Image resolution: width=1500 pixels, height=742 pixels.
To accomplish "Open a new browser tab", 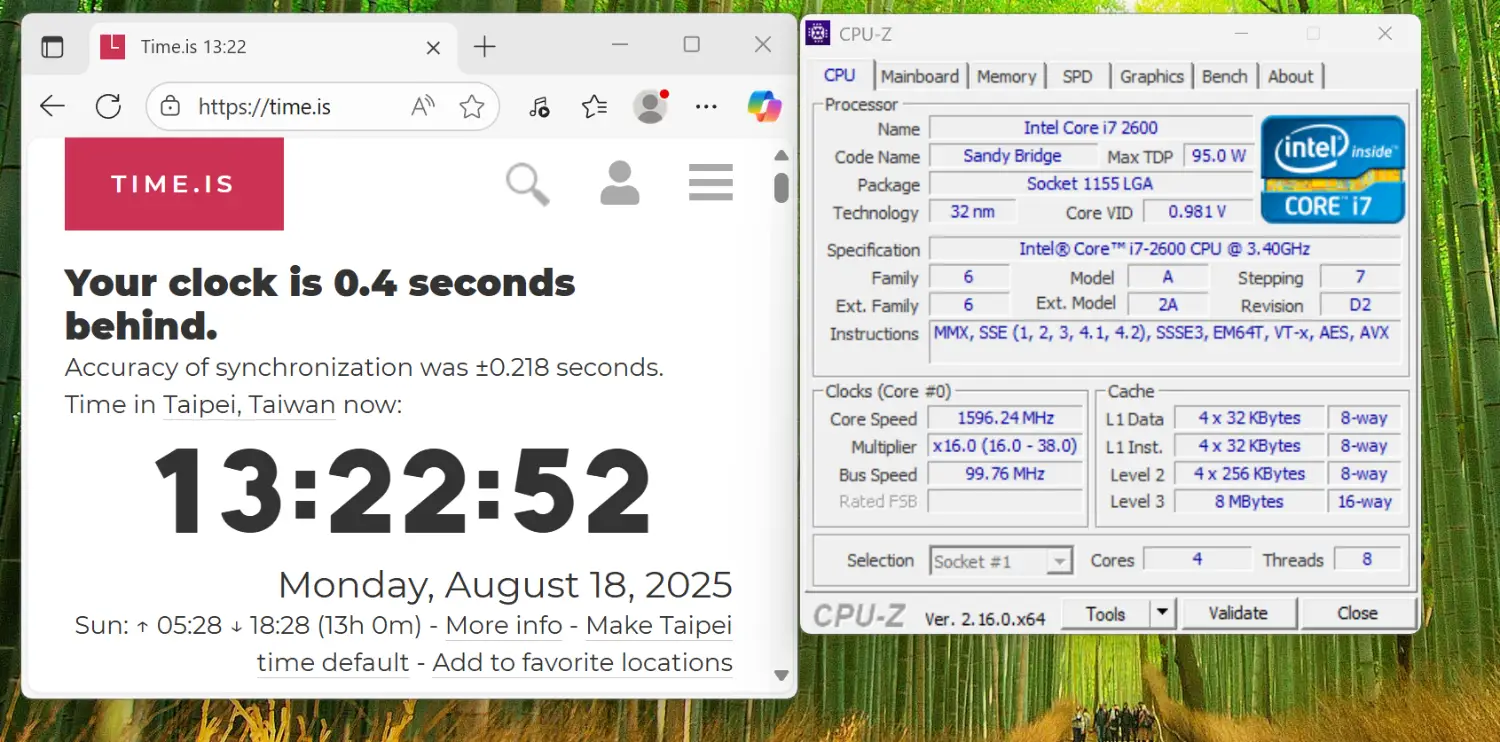I will (x=484, y=46).
